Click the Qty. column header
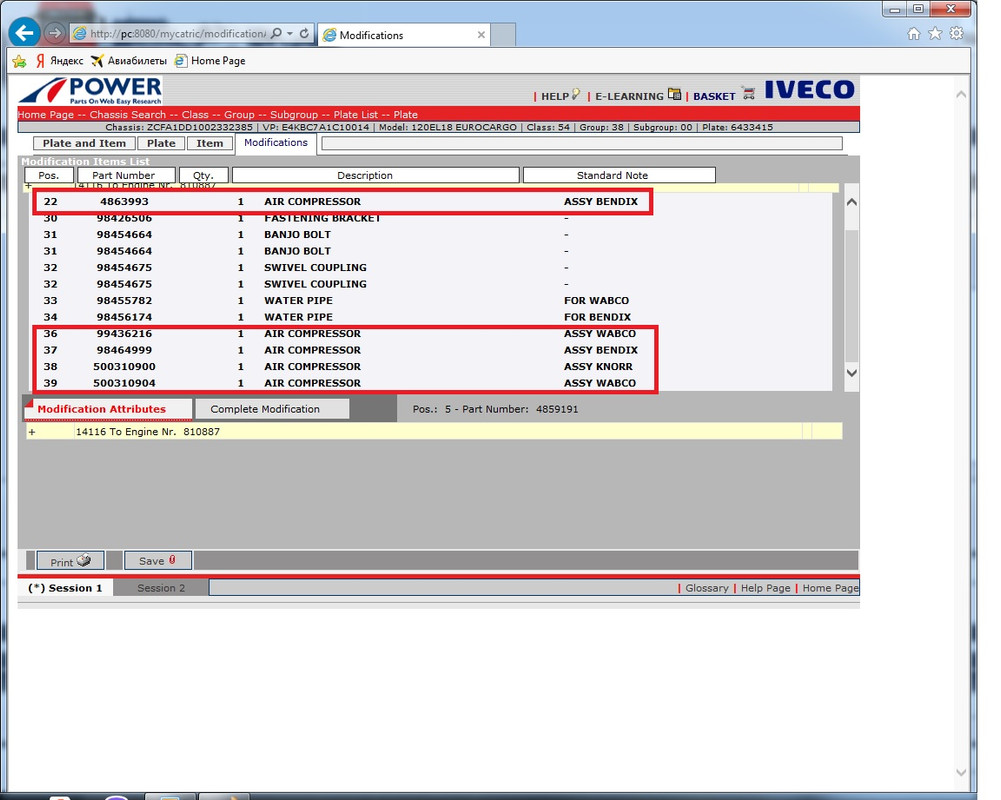Screen dimensions: 1001x800 203,175
